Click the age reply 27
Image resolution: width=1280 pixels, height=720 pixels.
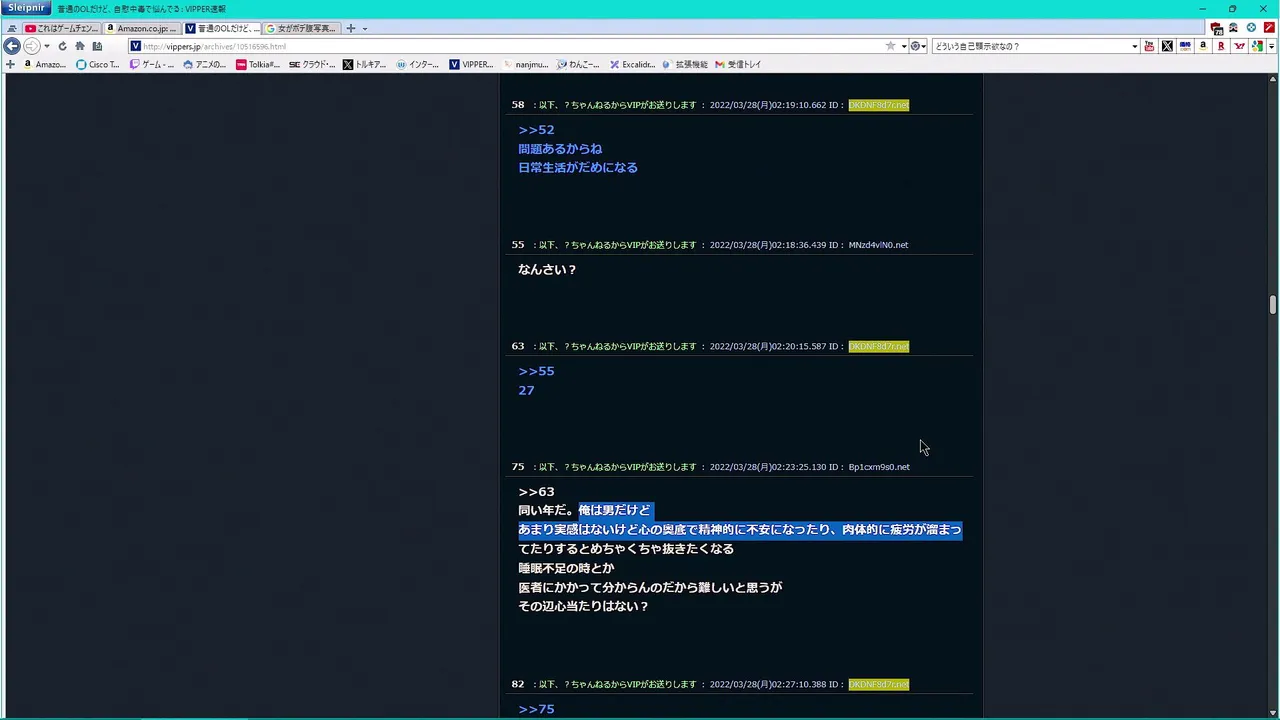click(x=526, y=390)
